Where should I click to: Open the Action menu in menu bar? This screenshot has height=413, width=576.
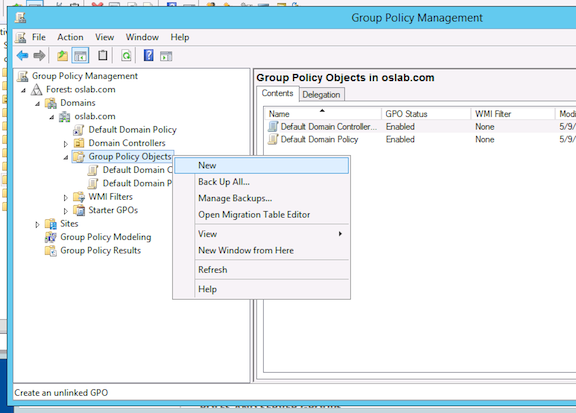pyautogui.click(x=70, y=37)
